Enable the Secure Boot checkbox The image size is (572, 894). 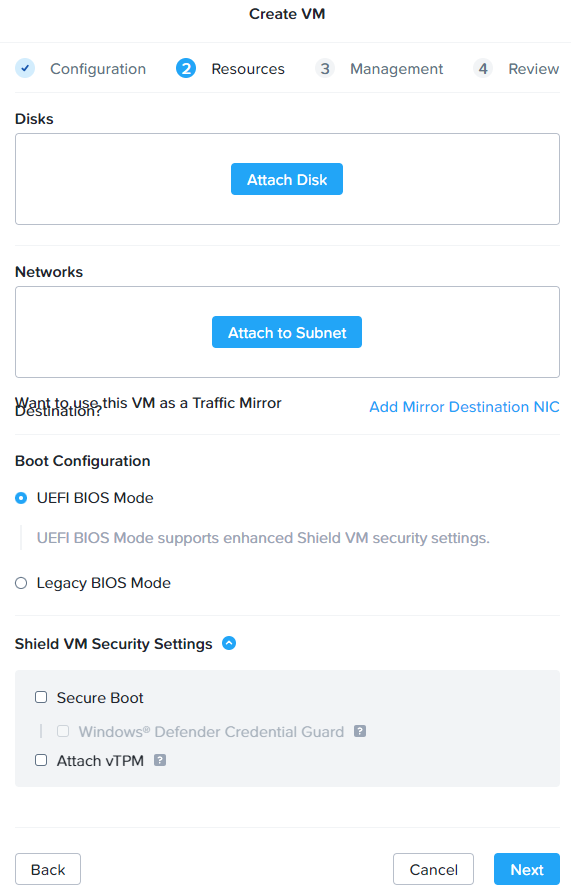tap(41, 697)
